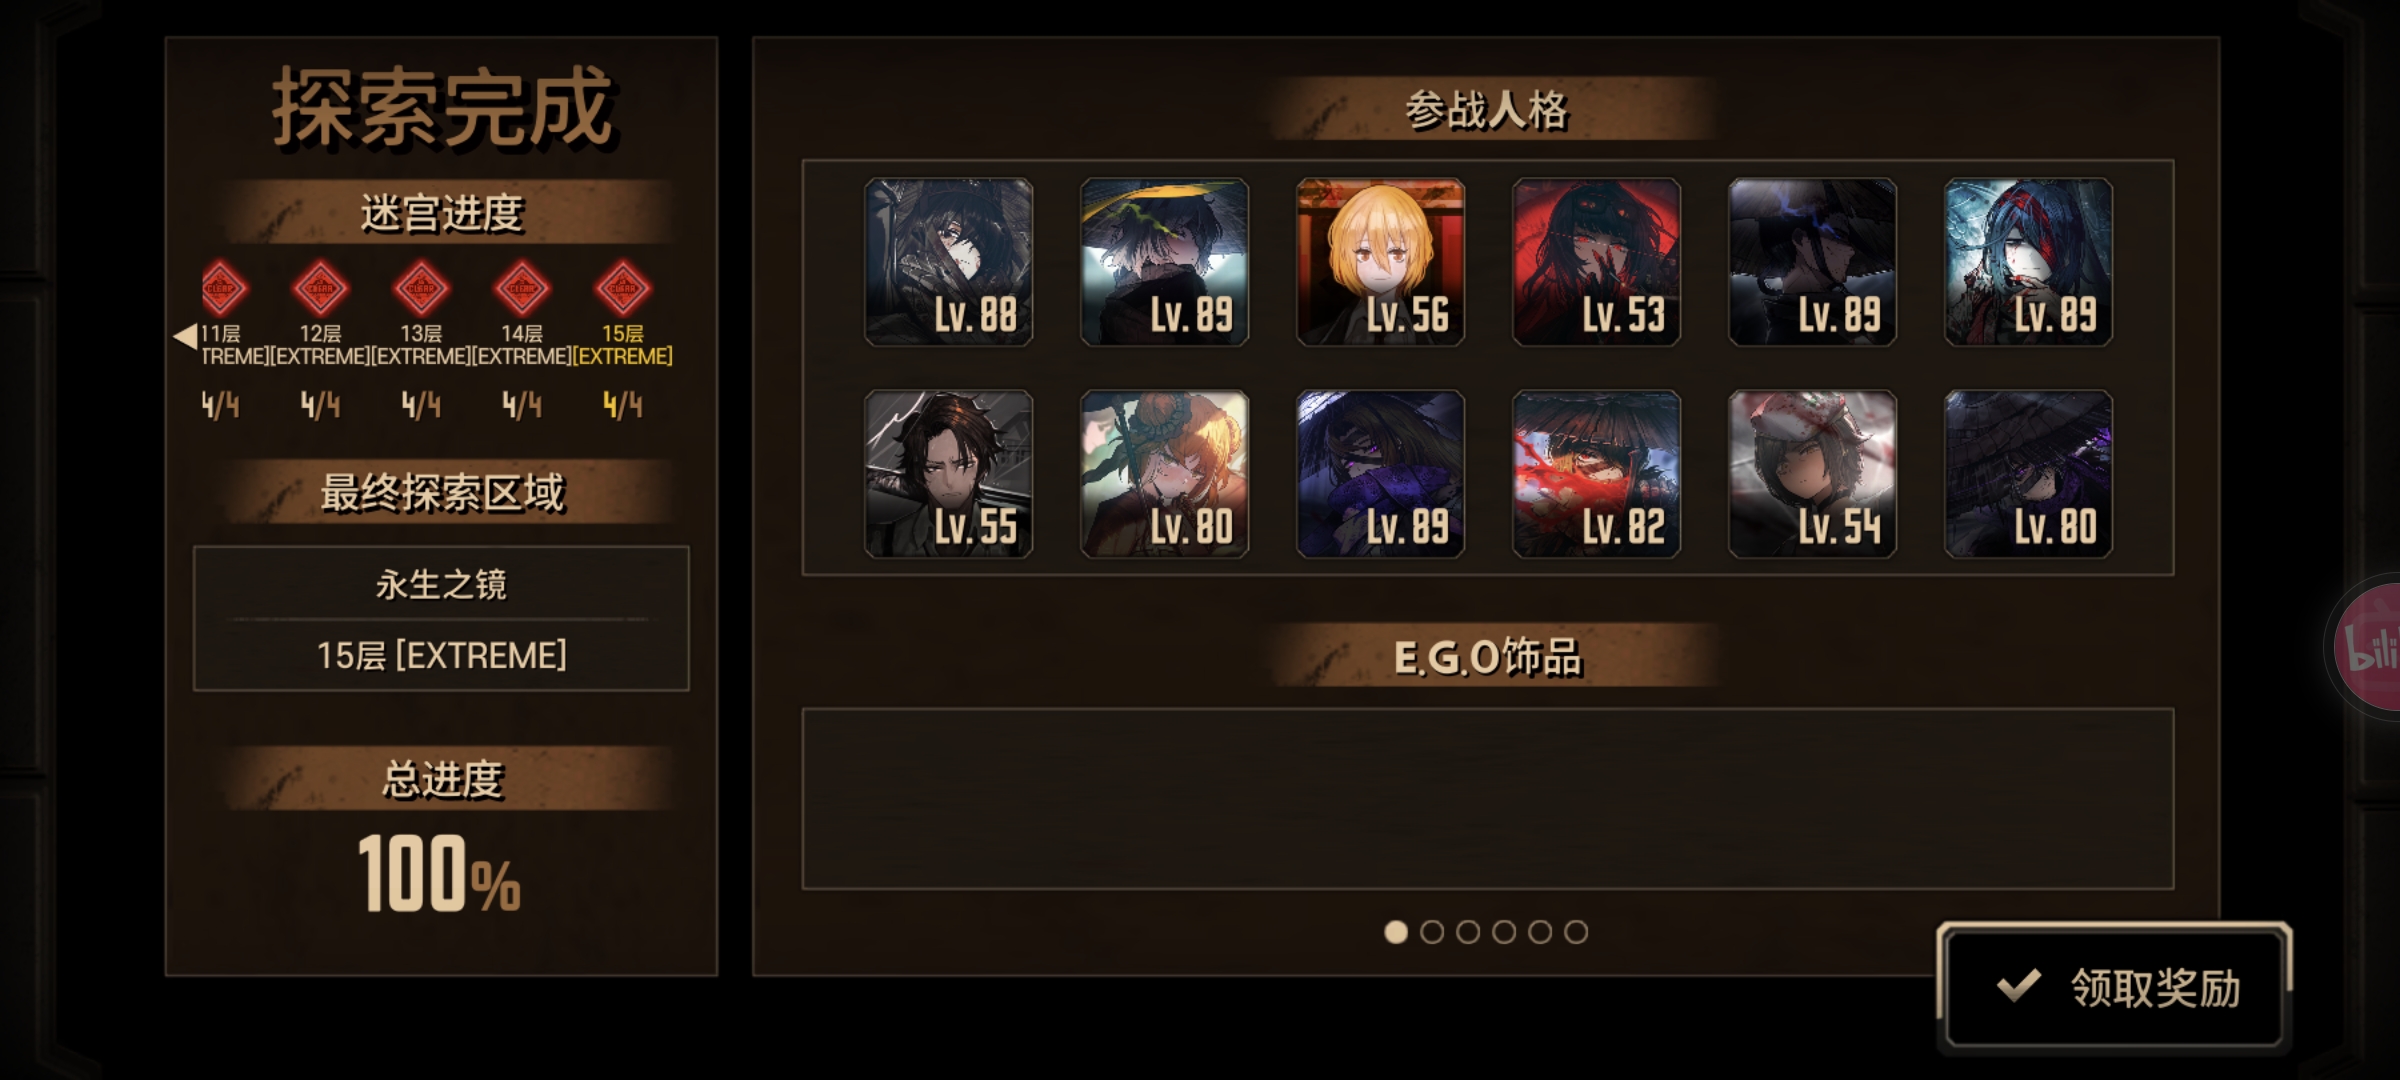Choose the Lv. 82 blood-splattered character portrait
The height and width of the screenshot is (1080, 2400).
coord(1597,474)
